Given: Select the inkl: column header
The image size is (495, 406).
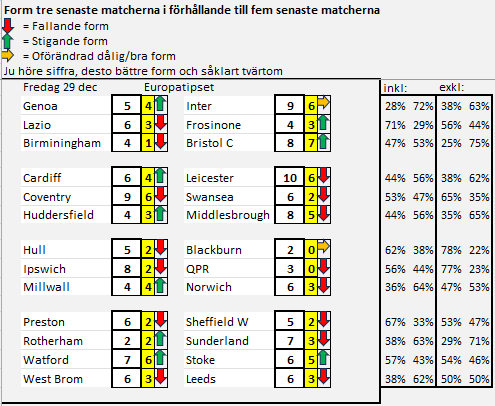Looking at the screenshot, I should pos(395,88).
